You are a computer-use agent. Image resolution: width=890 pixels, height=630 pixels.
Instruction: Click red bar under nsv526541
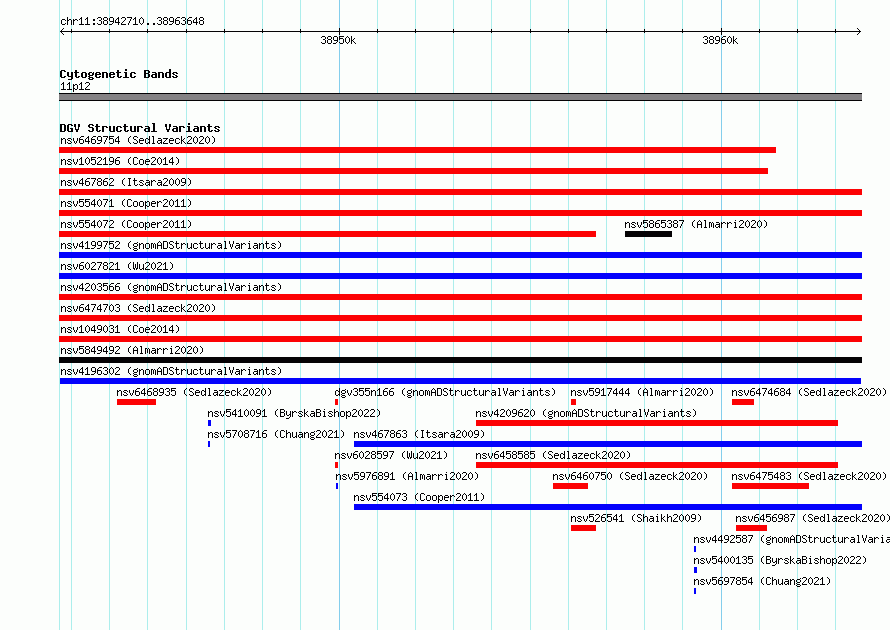583,528
